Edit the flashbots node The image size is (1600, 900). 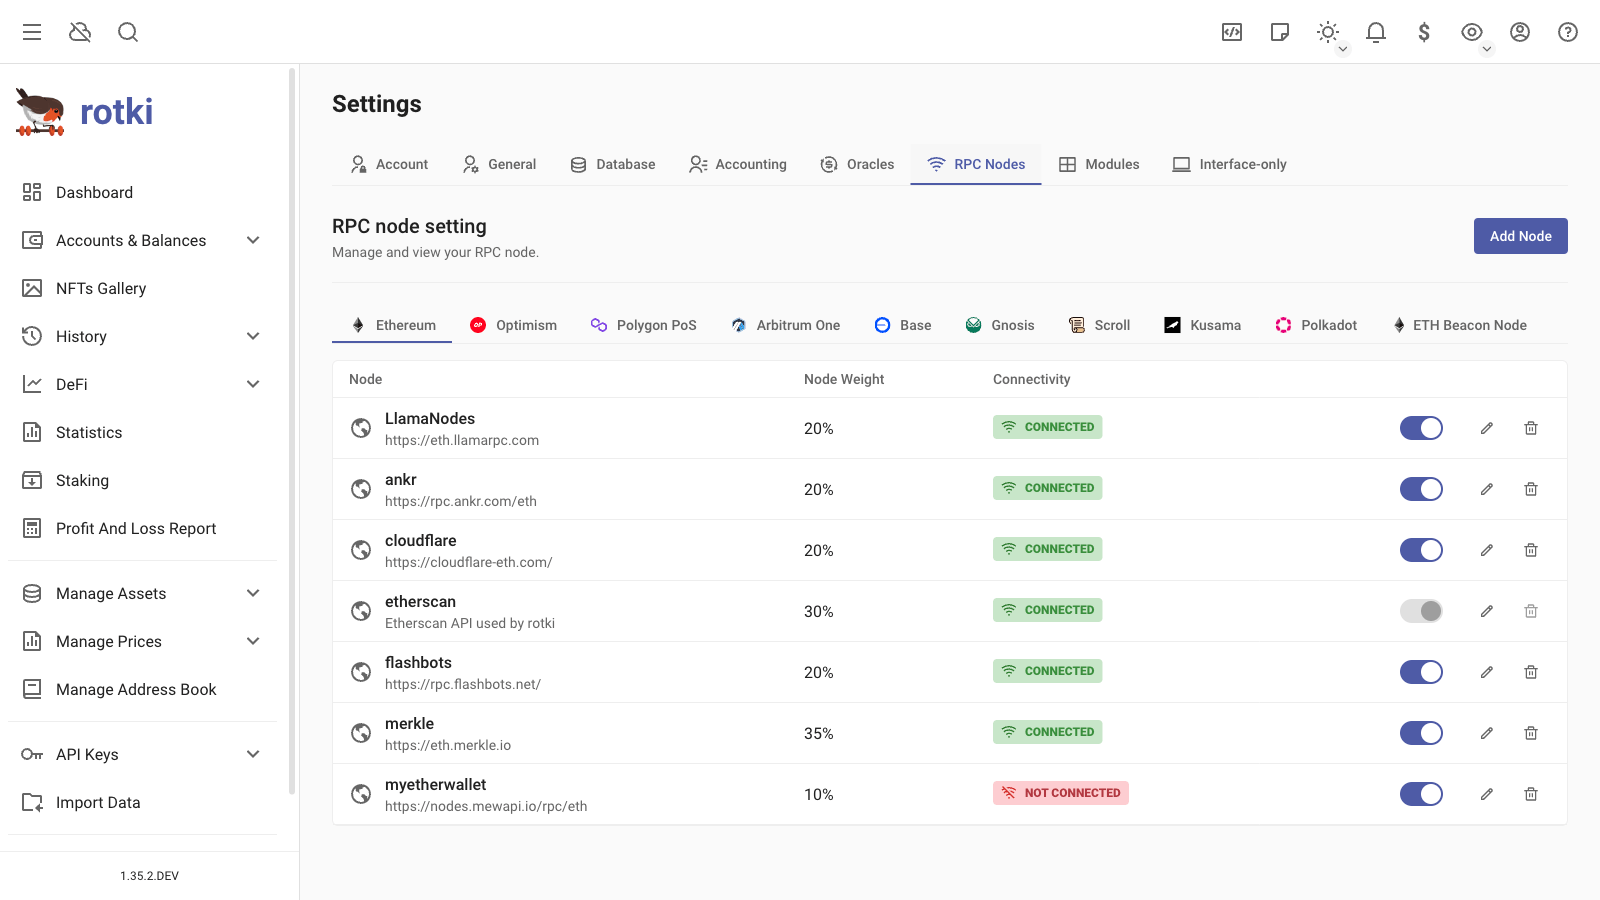click(1487, 672)
